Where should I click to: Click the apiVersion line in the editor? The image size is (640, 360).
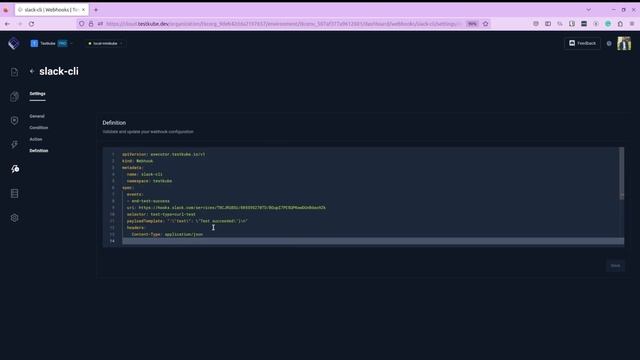tap(164, 154)
